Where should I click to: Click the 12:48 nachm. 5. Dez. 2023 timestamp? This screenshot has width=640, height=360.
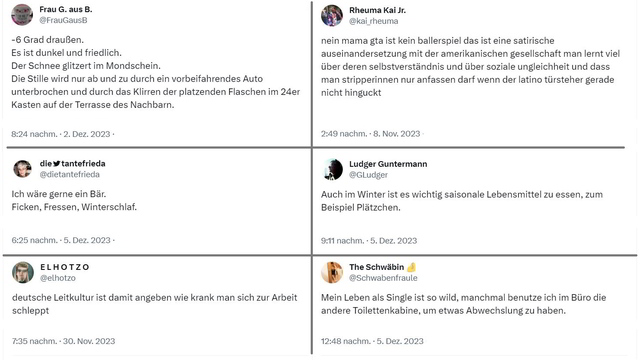[x=372, y=341]
